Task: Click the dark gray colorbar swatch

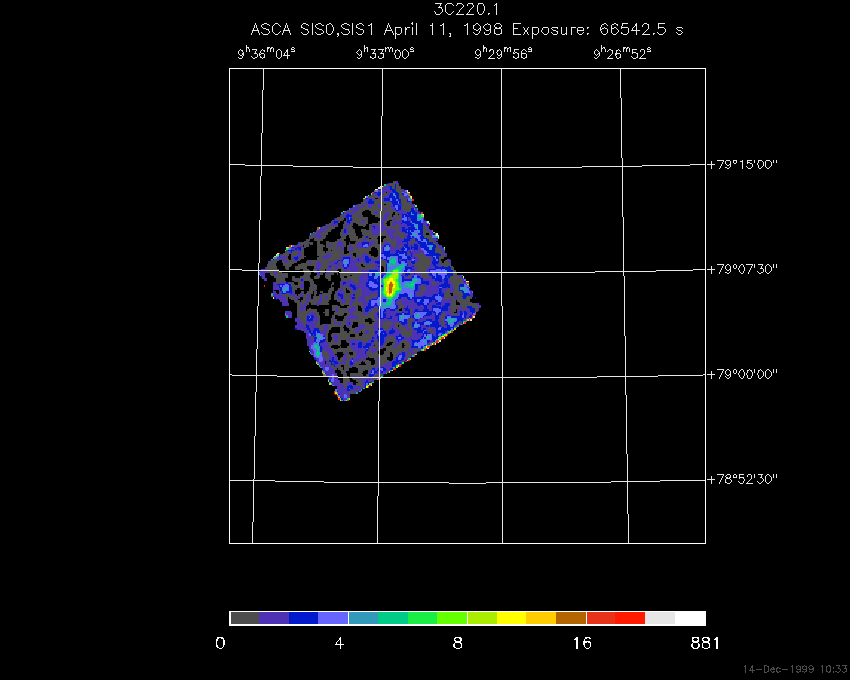Action: 244,618
